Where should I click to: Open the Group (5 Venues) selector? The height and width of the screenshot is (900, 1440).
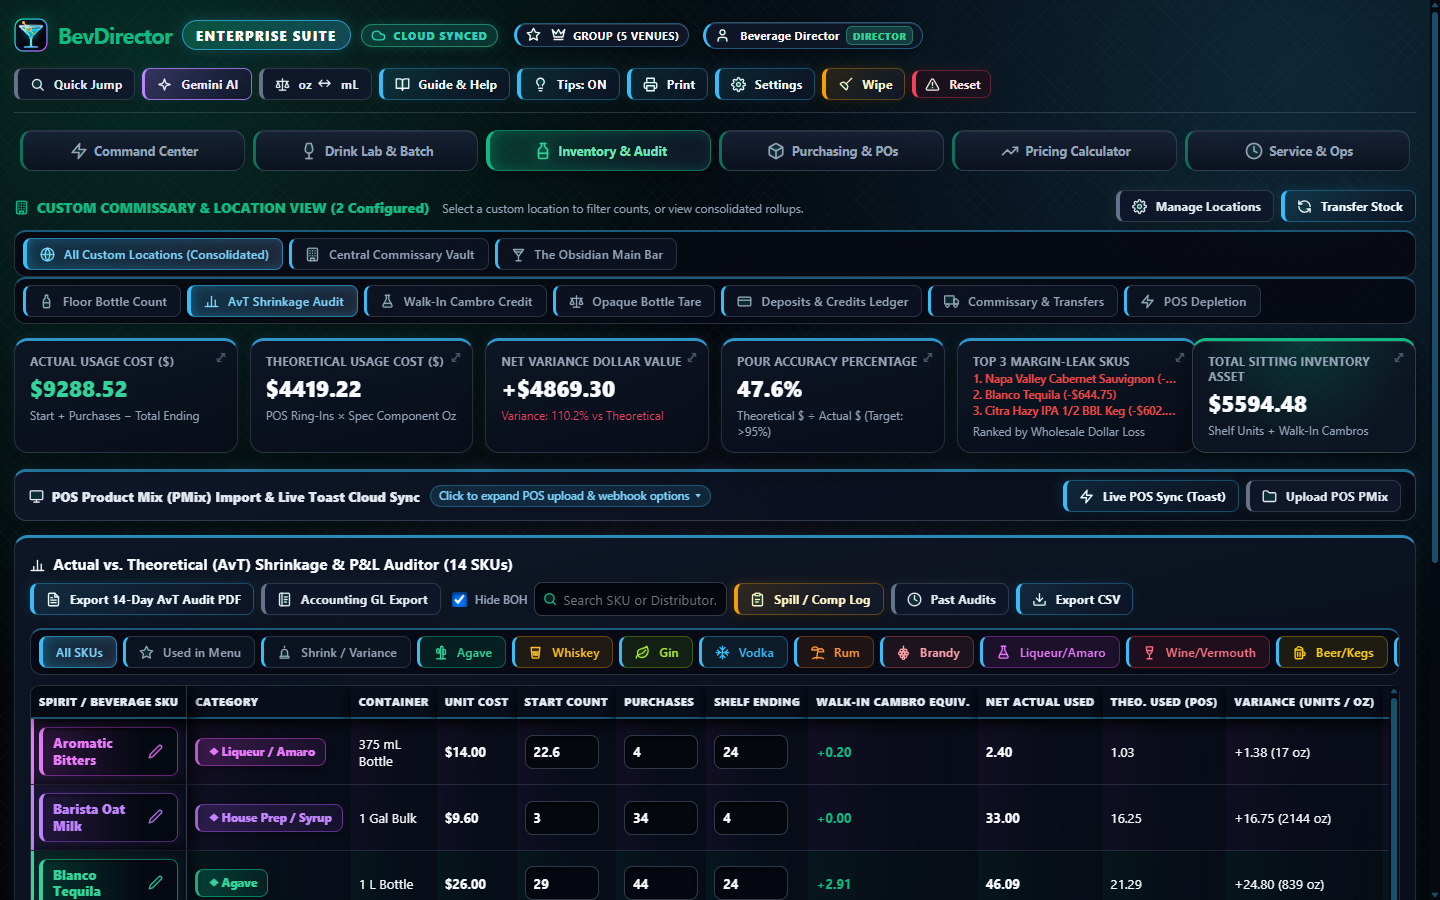tap(601, 36)
